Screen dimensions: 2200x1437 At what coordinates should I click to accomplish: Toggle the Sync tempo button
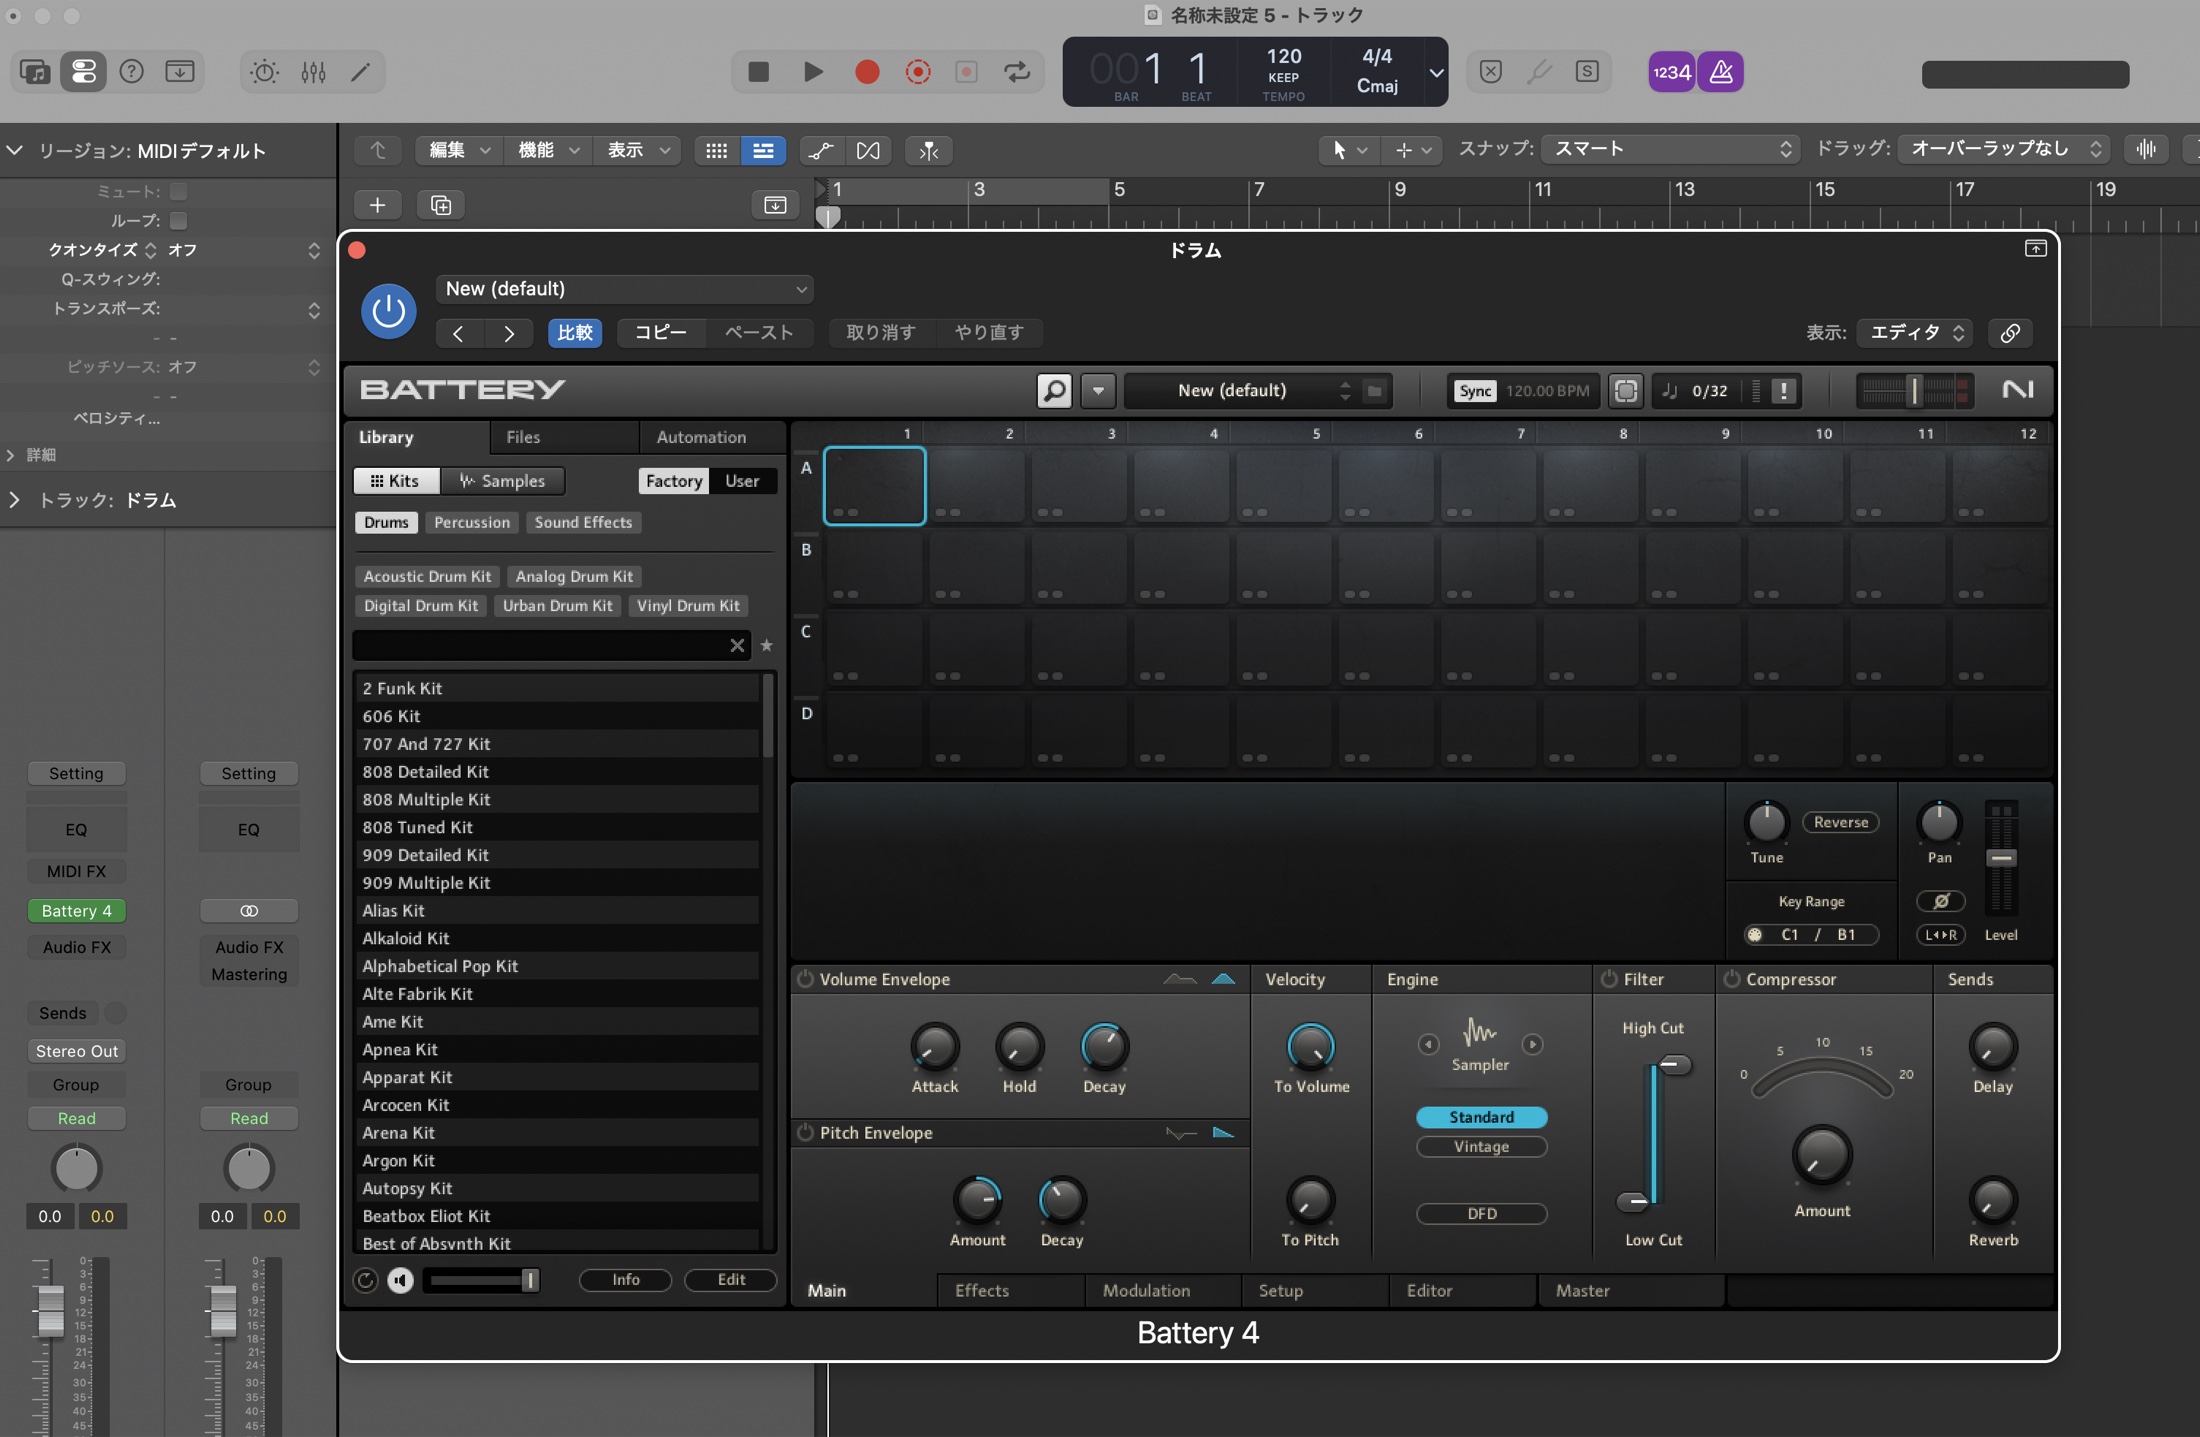[x=1475, y=390]
